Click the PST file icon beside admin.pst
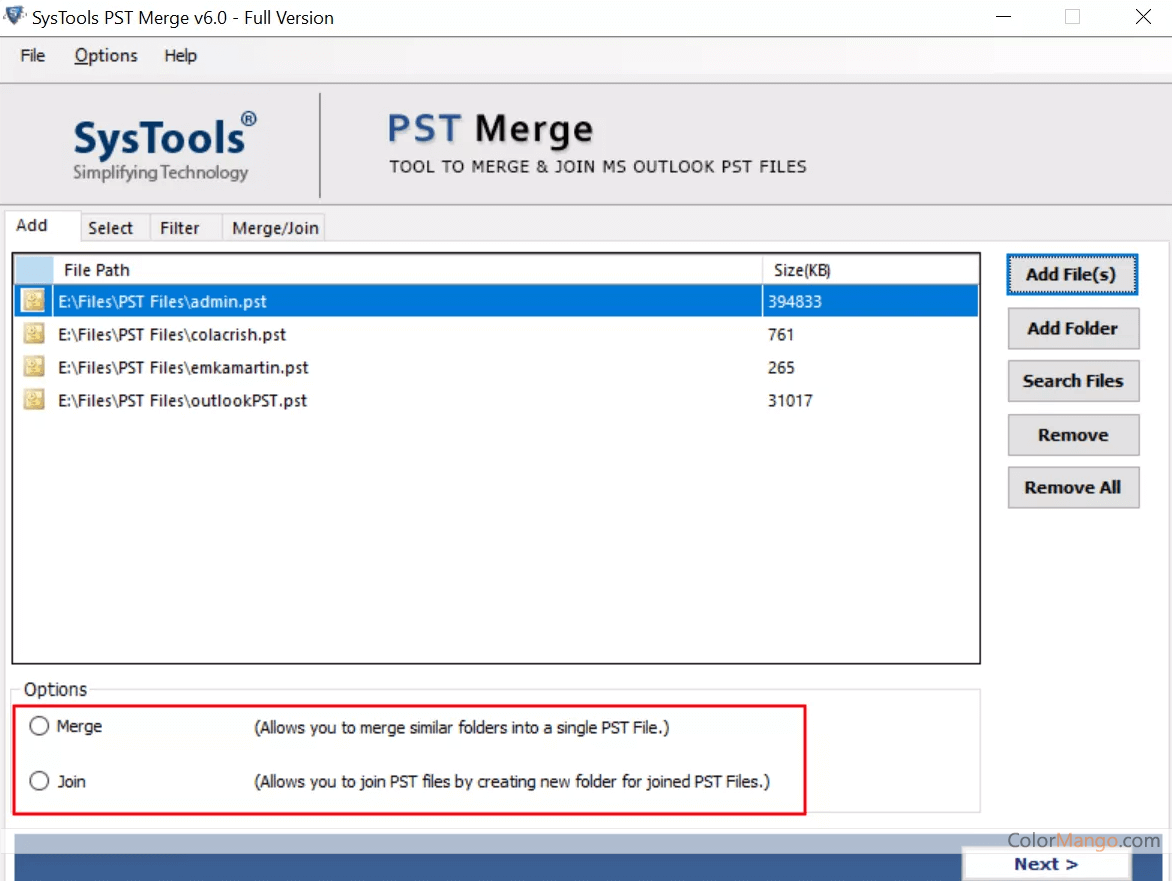1172x881 pixels. 35,301
